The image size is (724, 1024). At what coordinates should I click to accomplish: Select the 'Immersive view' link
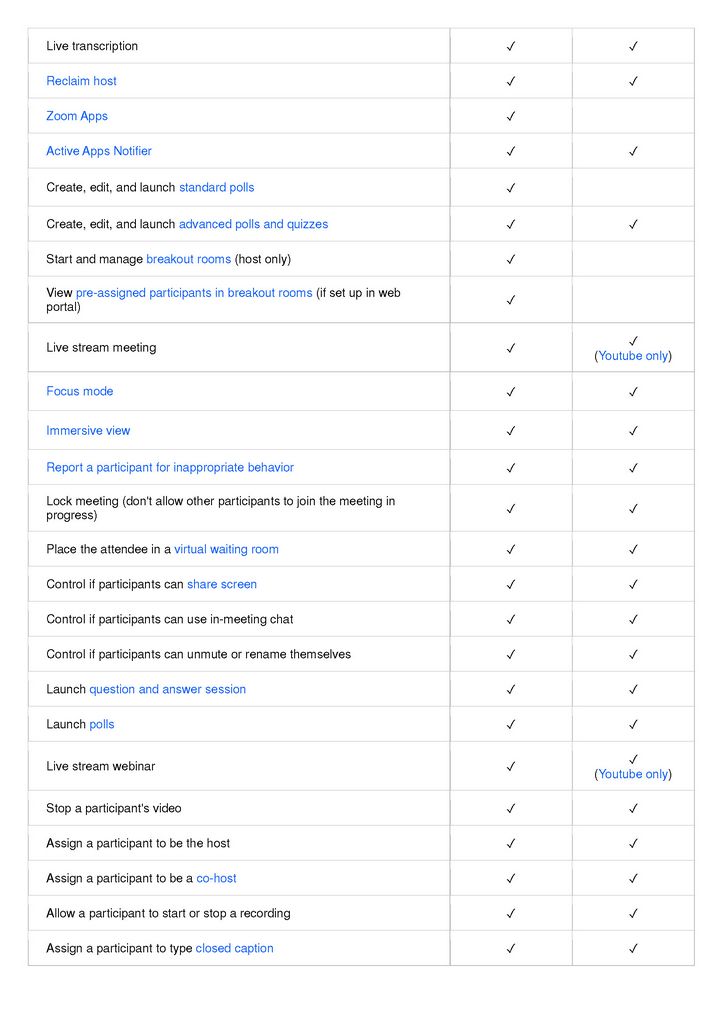[x=88, y=431]
